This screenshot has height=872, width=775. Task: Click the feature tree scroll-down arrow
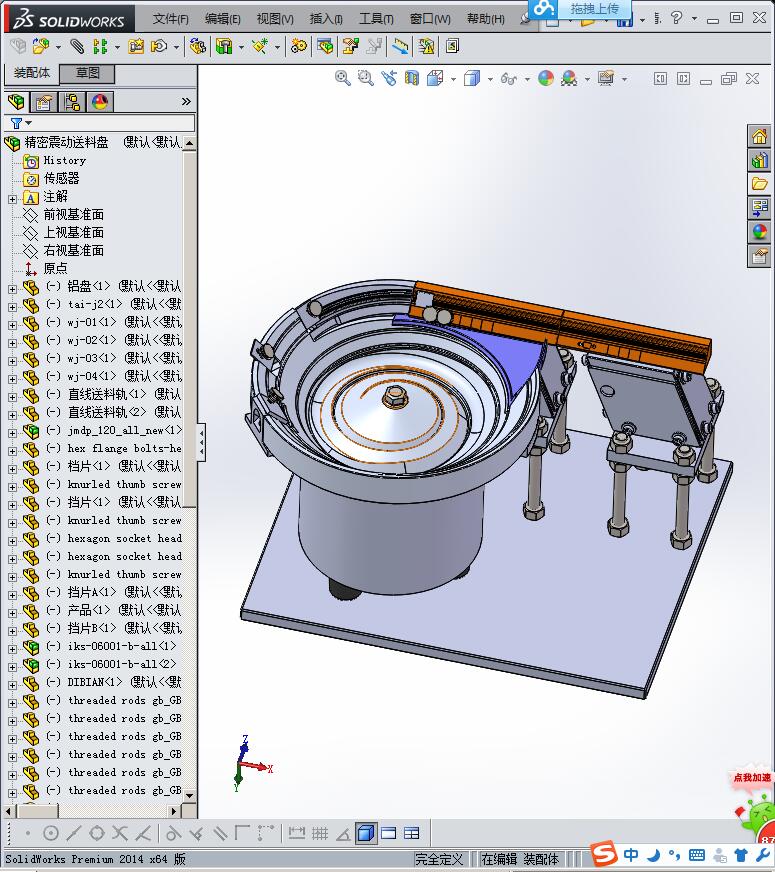click(x=190, y=795)
